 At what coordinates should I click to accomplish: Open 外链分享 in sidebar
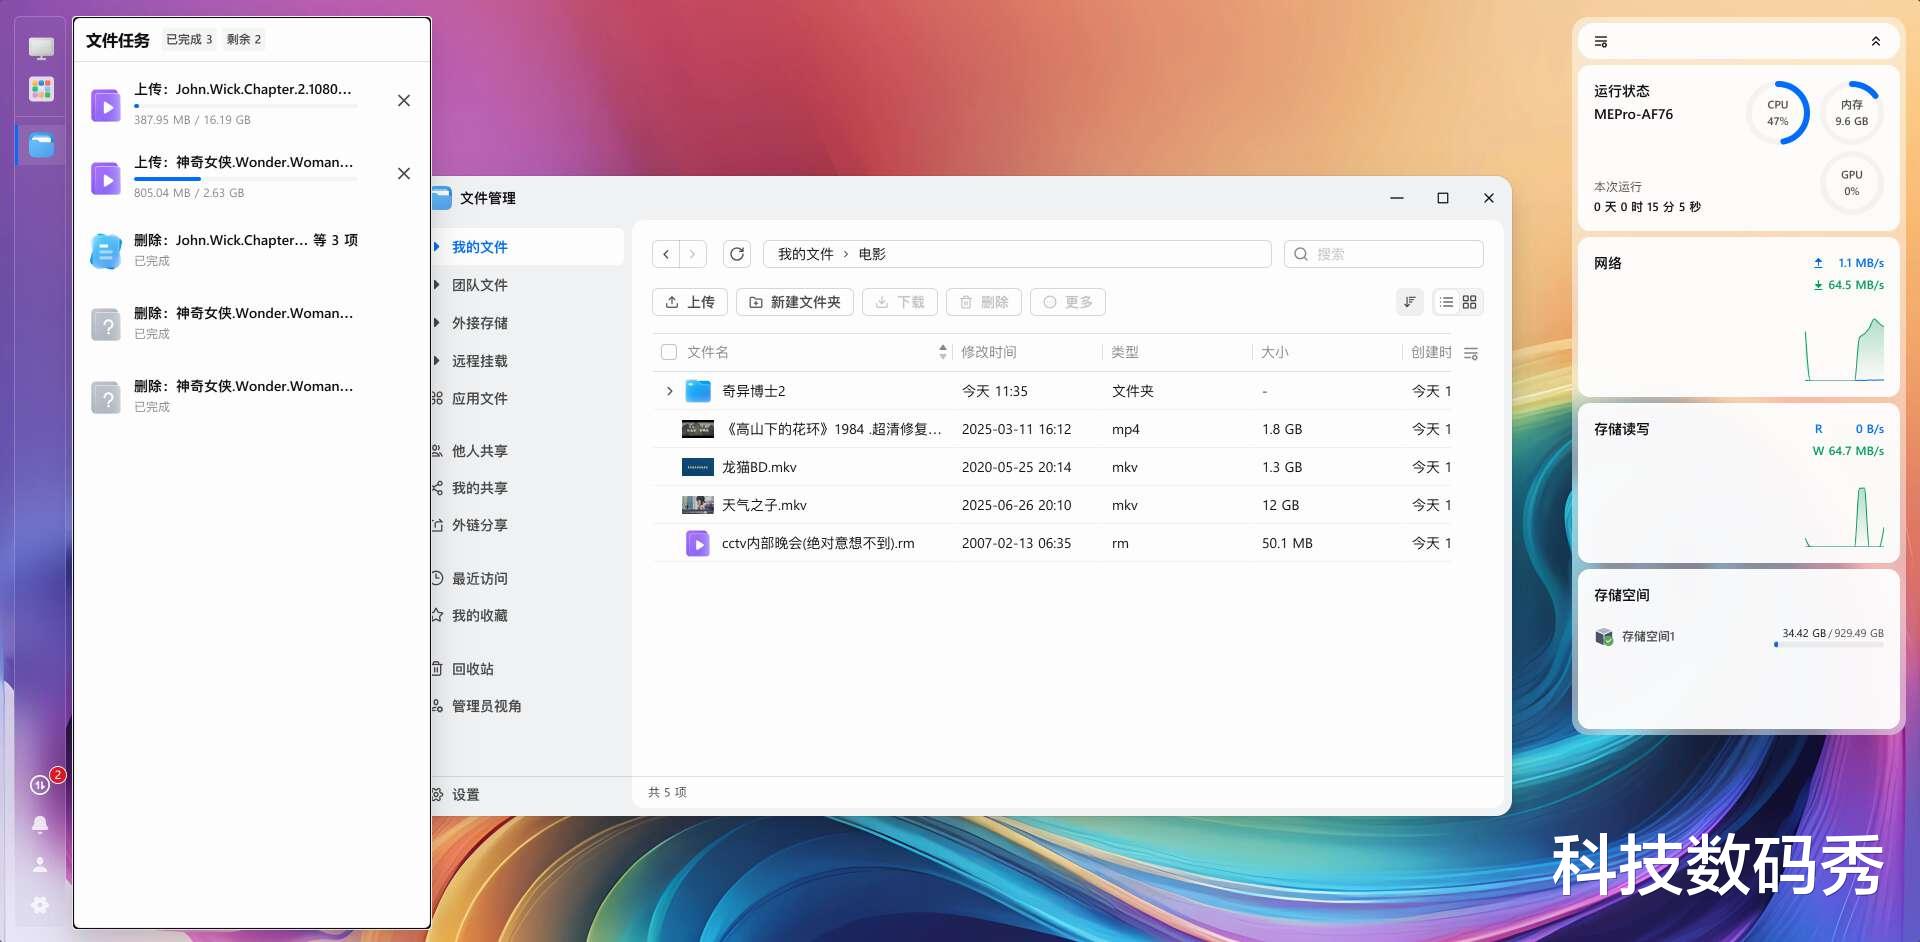click(x=478, y=525)
